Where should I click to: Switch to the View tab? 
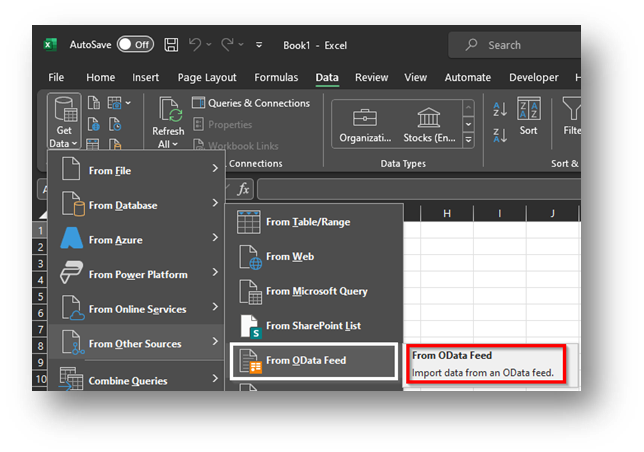pos(415,77)
